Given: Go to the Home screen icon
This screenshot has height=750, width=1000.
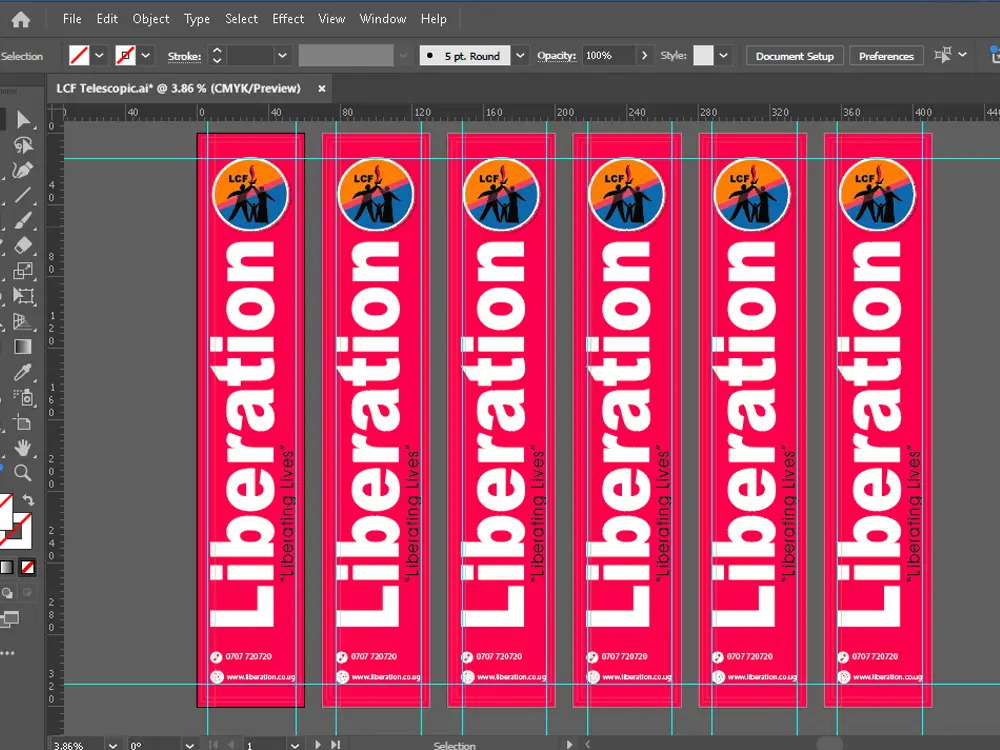Looking at the screenshot, I should pyautogui.click(x=20, y=19).
